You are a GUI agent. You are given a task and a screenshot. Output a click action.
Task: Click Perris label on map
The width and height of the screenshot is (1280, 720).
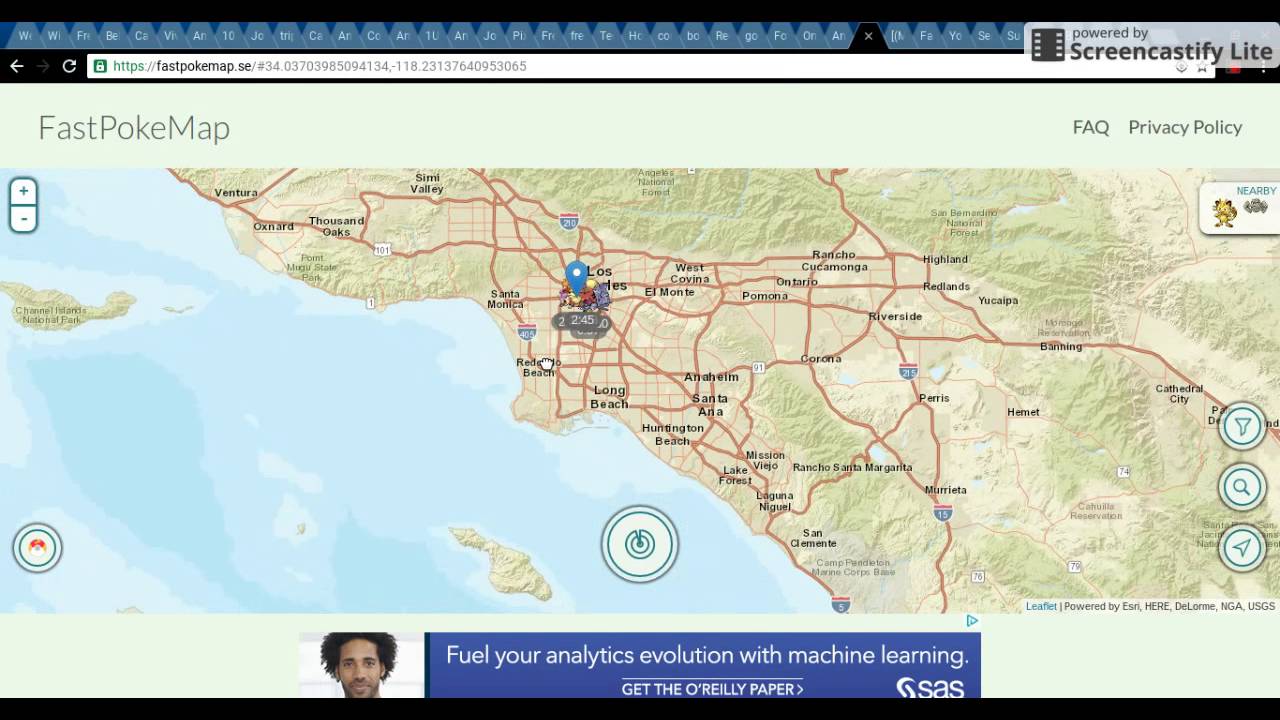point(934,398)
